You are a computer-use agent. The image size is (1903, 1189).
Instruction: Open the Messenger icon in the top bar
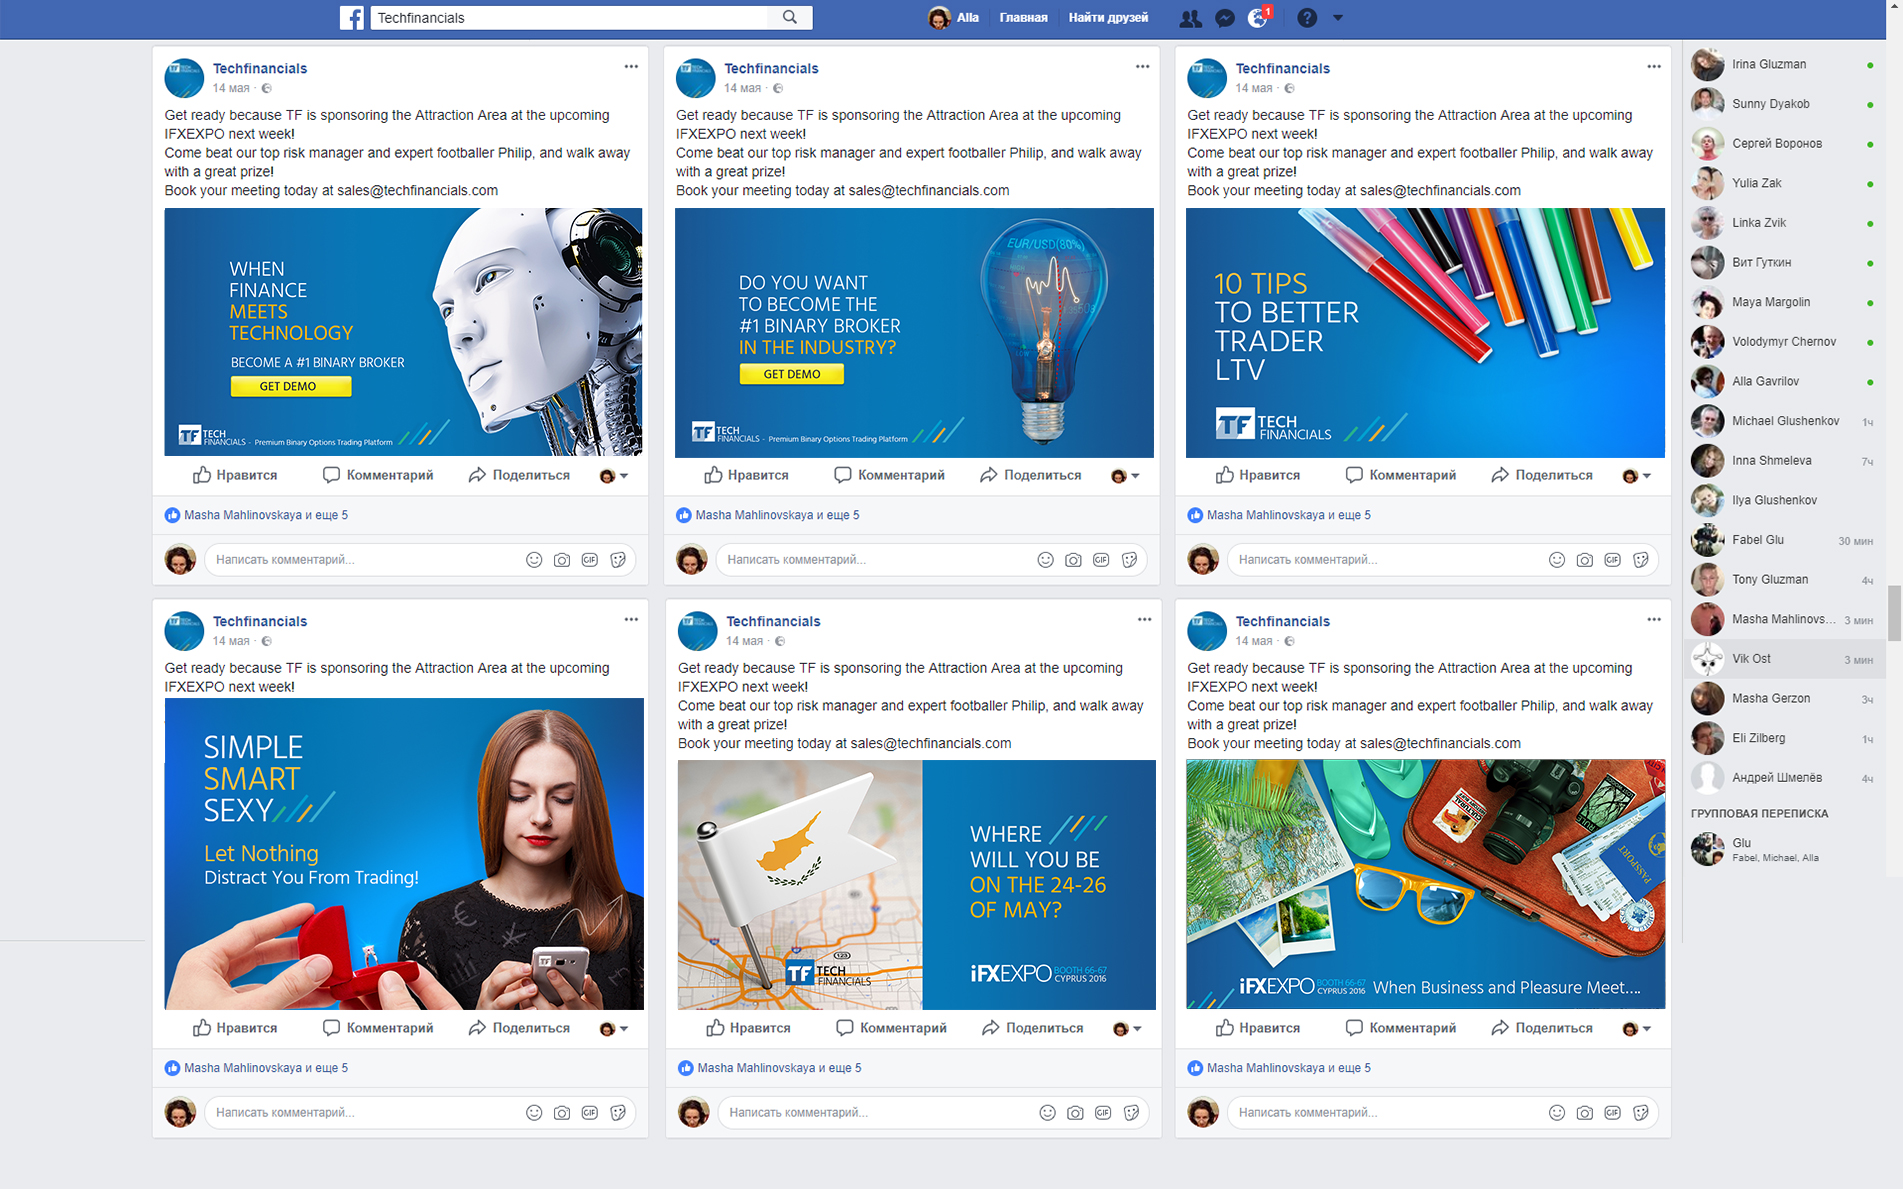pyautogui.click(x=1225, y=18)
